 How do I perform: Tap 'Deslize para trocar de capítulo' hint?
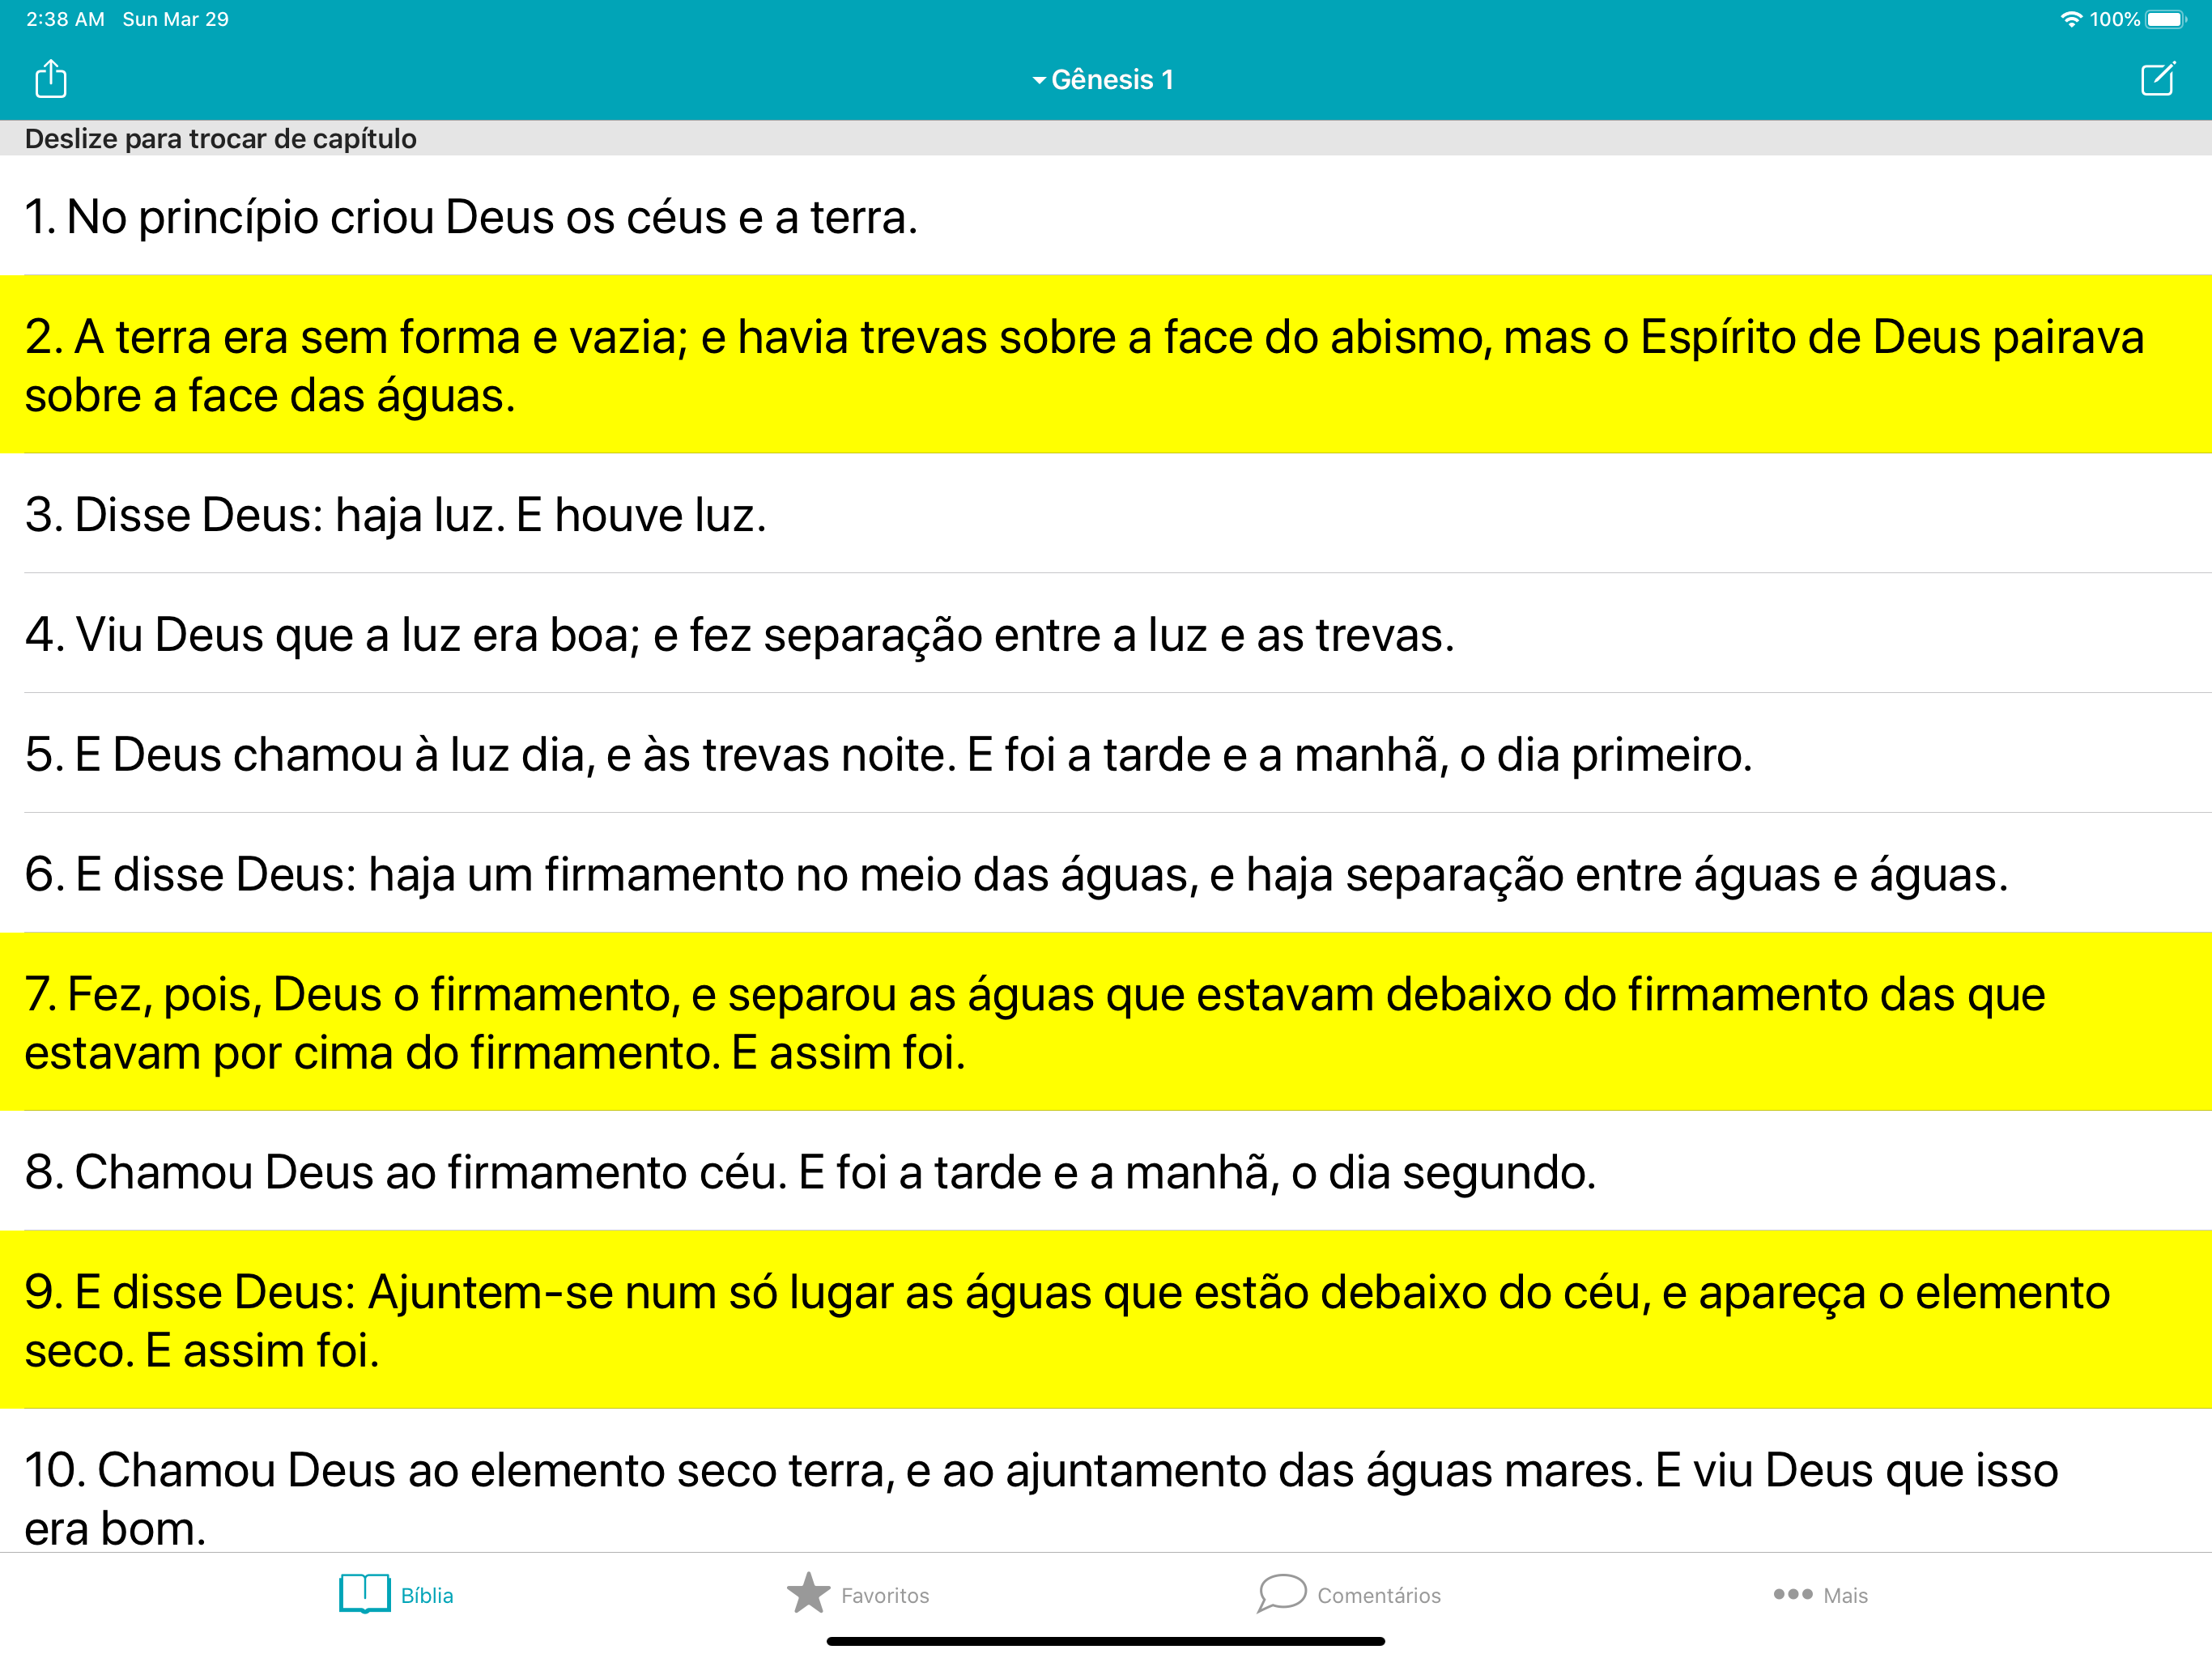coord(220,138)
